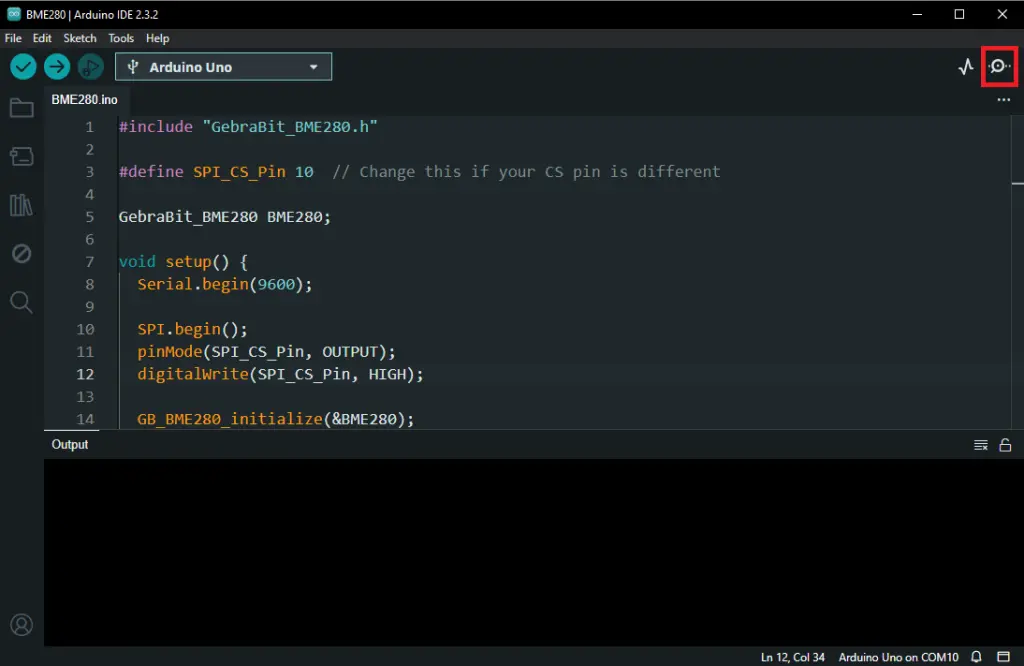
Task: Open notifications bell in status bar
Action: click(976, 657)
